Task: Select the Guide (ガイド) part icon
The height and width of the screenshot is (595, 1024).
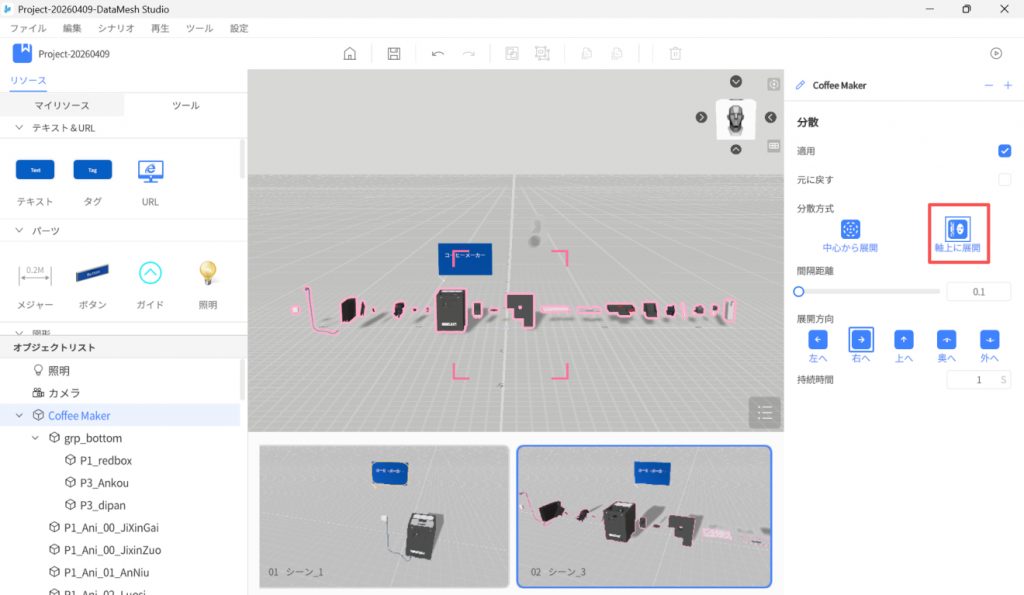Action: click(x=150, y=273)
